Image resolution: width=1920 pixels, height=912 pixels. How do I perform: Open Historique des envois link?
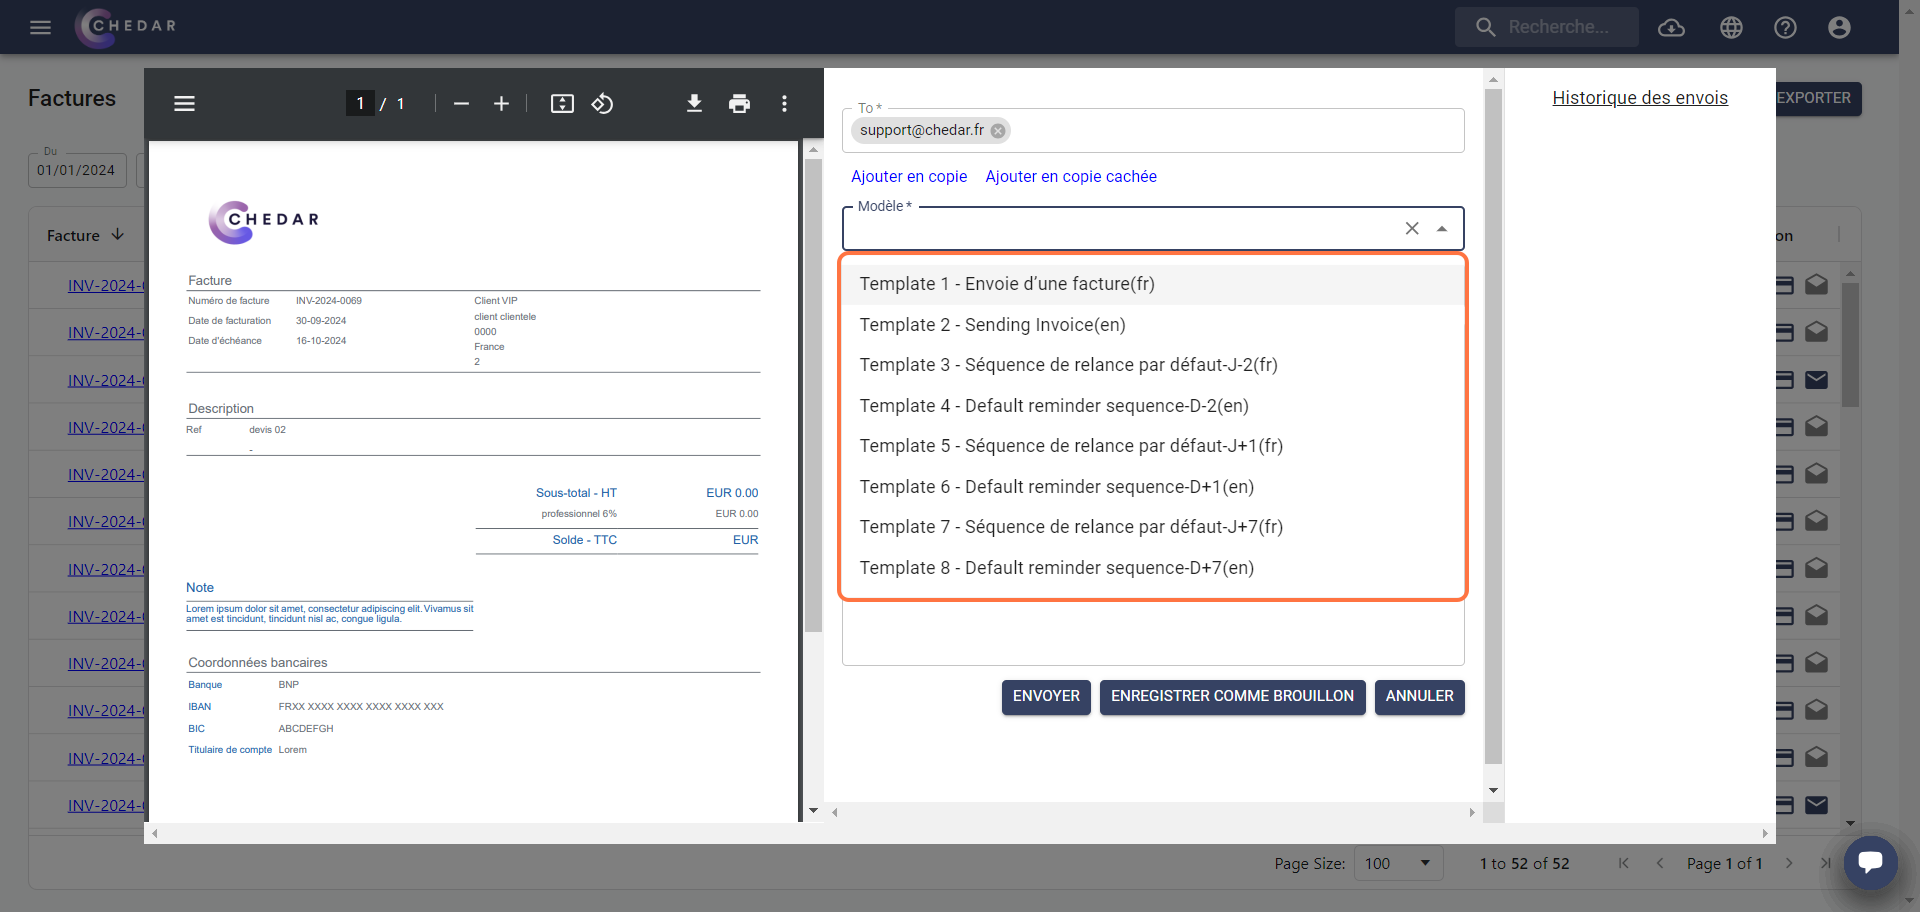pos(1640,98)
